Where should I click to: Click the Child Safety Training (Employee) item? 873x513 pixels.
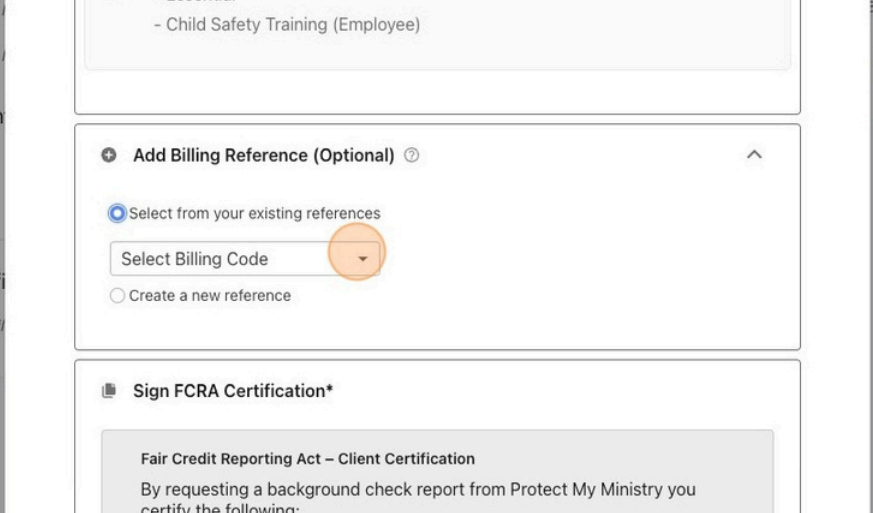pos(287,25)
